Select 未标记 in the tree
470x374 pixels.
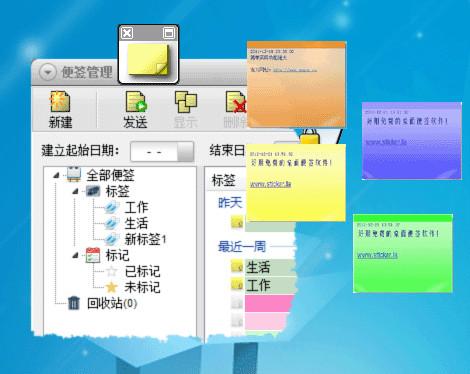tap(142, 287)
